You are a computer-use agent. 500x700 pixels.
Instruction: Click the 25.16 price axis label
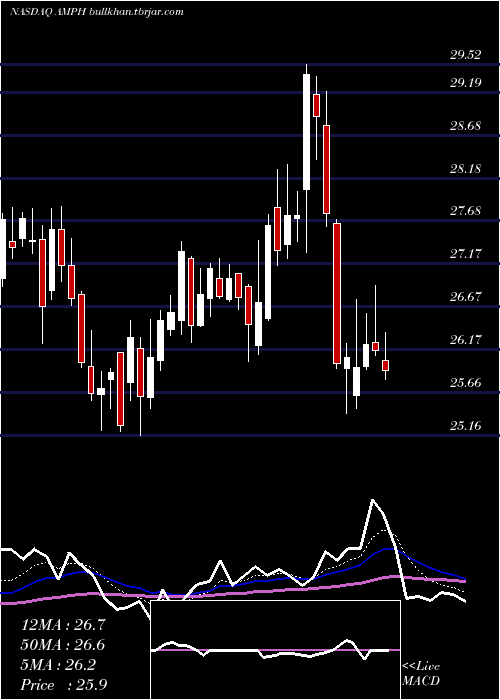pos(466,426)
